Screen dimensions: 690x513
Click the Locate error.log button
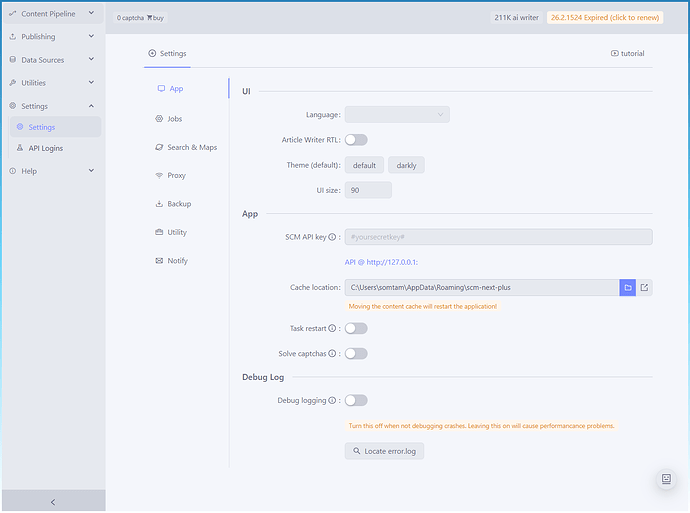click(385, 451)
